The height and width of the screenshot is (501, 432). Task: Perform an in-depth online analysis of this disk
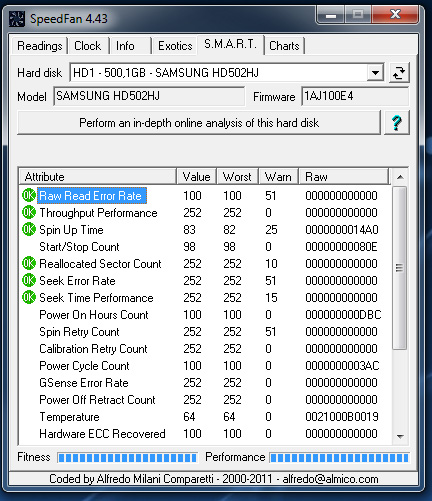point(199,123)
